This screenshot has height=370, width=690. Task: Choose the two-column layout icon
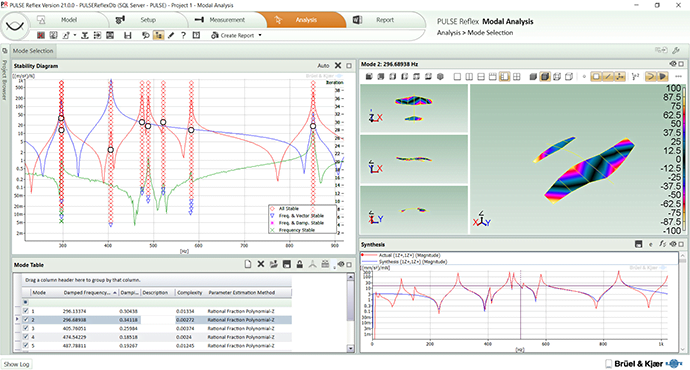coord(469,77)
